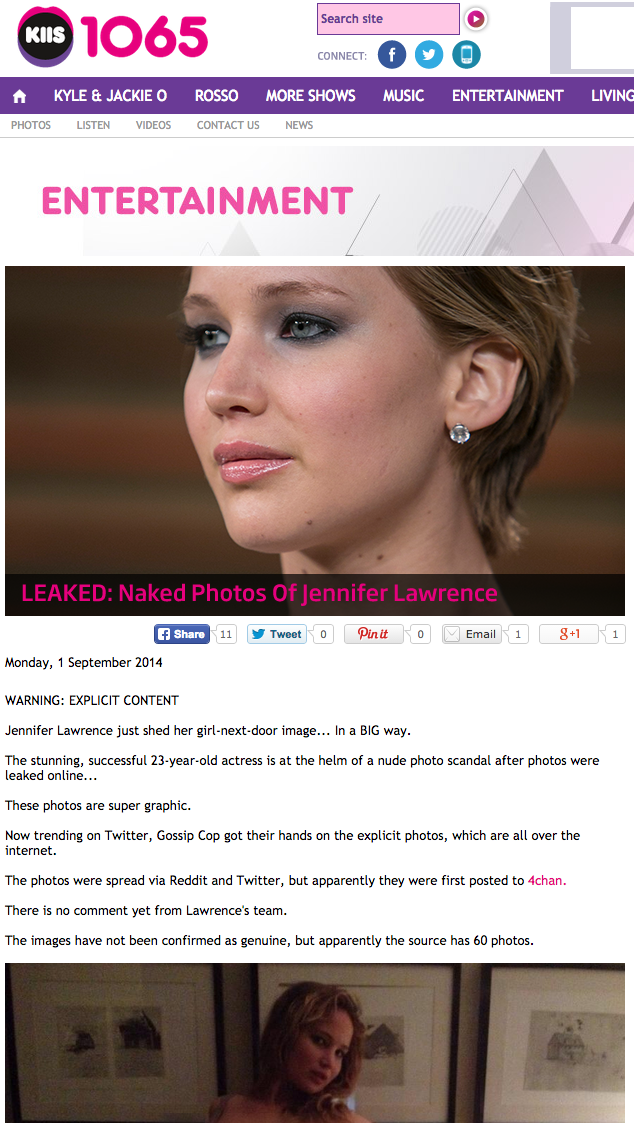This screenshot has width=634, height=1123.
Task: Open the Contact Us link
Action: click(x=228, y=125)
